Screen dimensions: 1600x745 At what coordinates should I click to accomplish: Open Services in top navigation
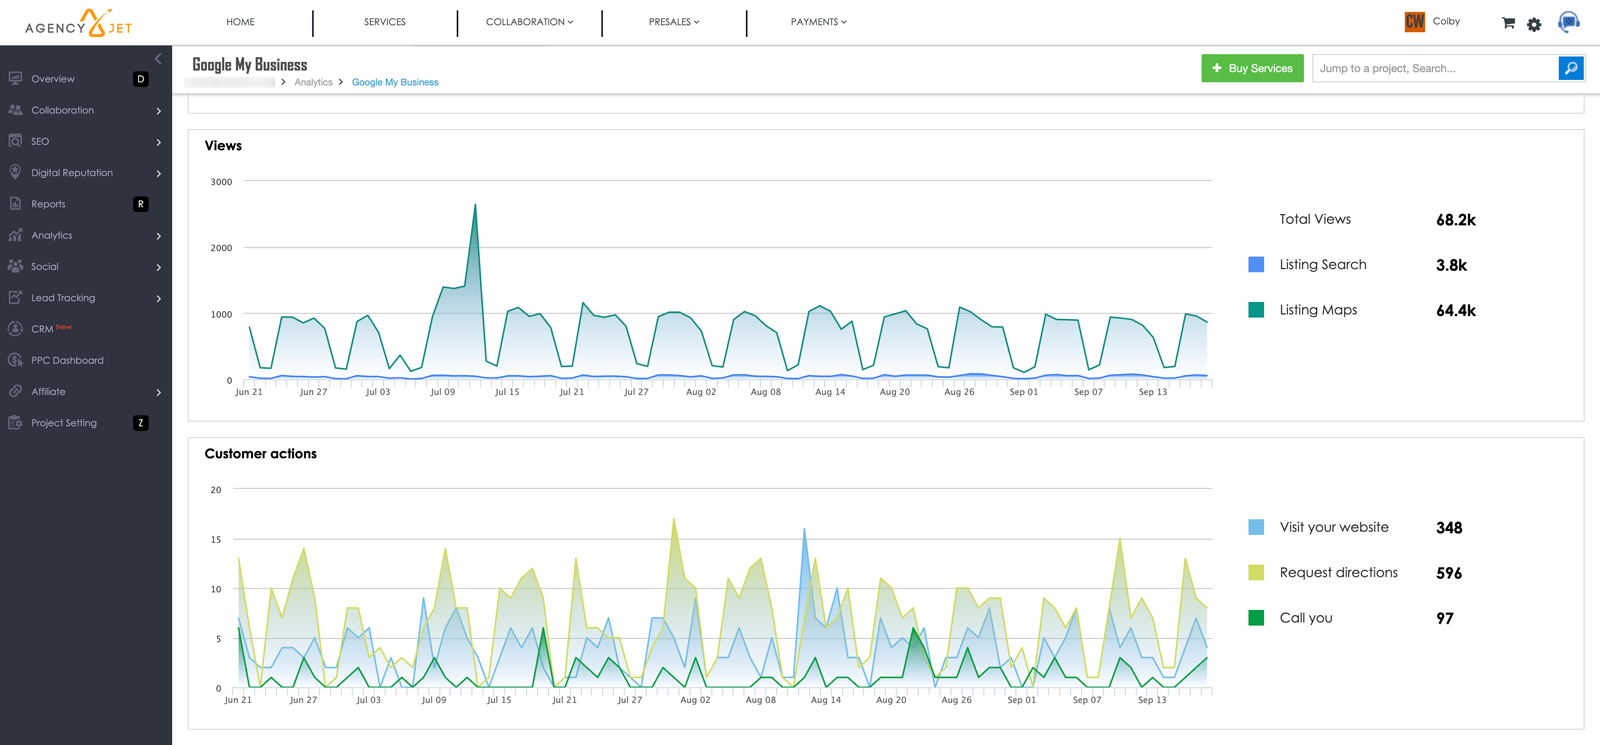(x=385, y=22)
